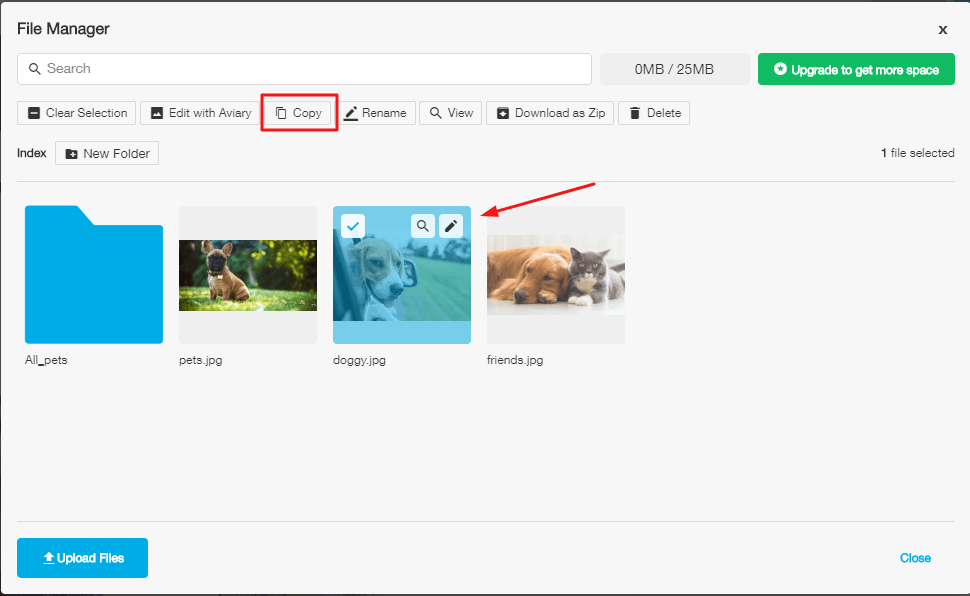Click the All_pets folder name
The height and width of the screenshot is (596, 970).
[x=46, y=360]
